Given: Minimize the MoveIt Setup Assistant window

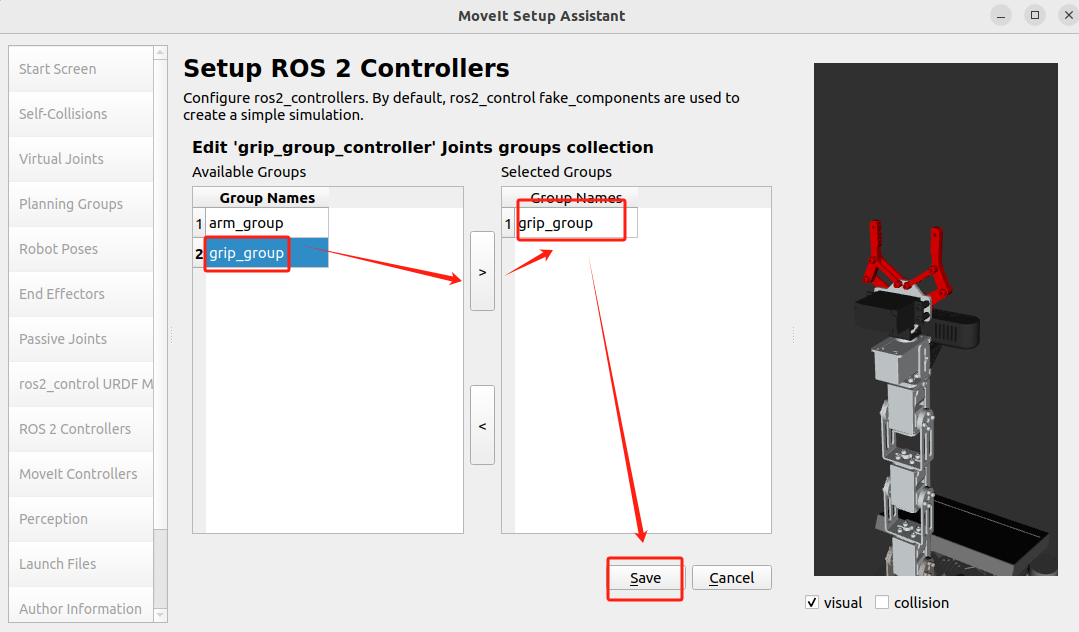Looking at the screenshot, I should (1001, 15).
